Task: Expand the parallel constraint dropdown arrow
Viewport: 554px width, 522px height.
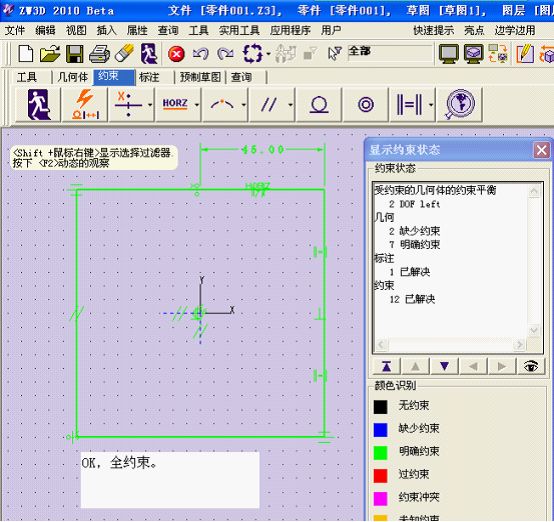Action: [290, 105]
